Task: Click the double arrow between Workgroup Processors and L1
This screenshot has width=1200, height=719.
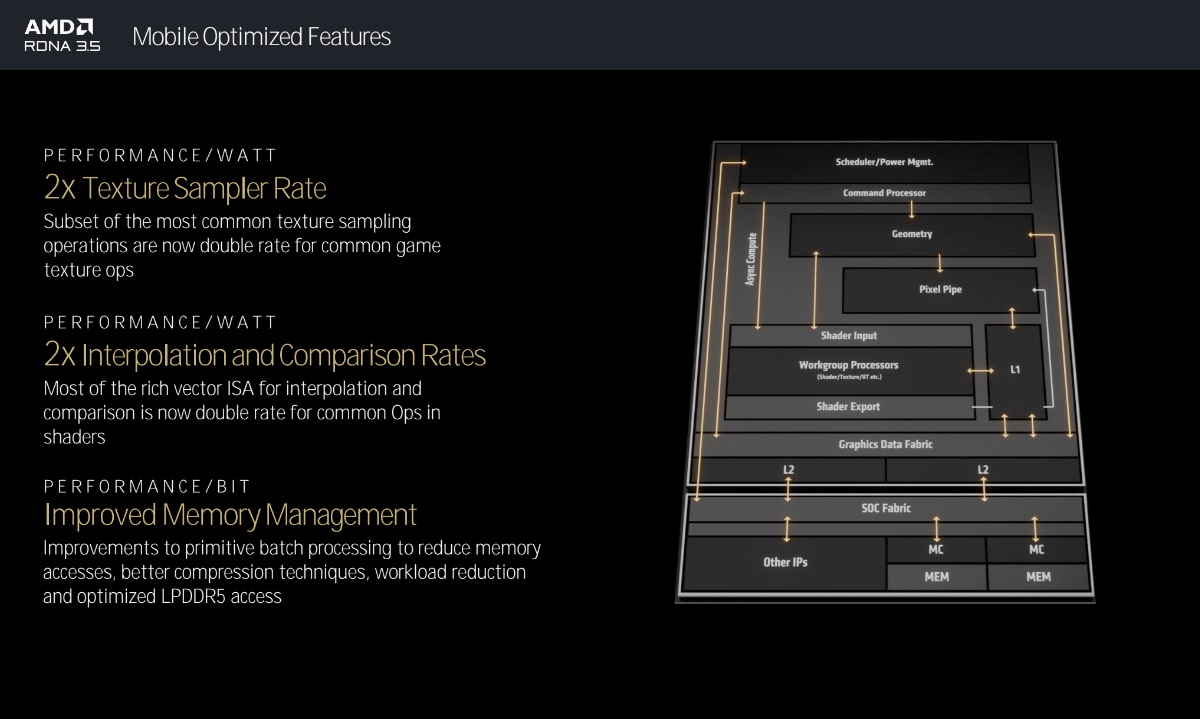Action: [980, 371]
